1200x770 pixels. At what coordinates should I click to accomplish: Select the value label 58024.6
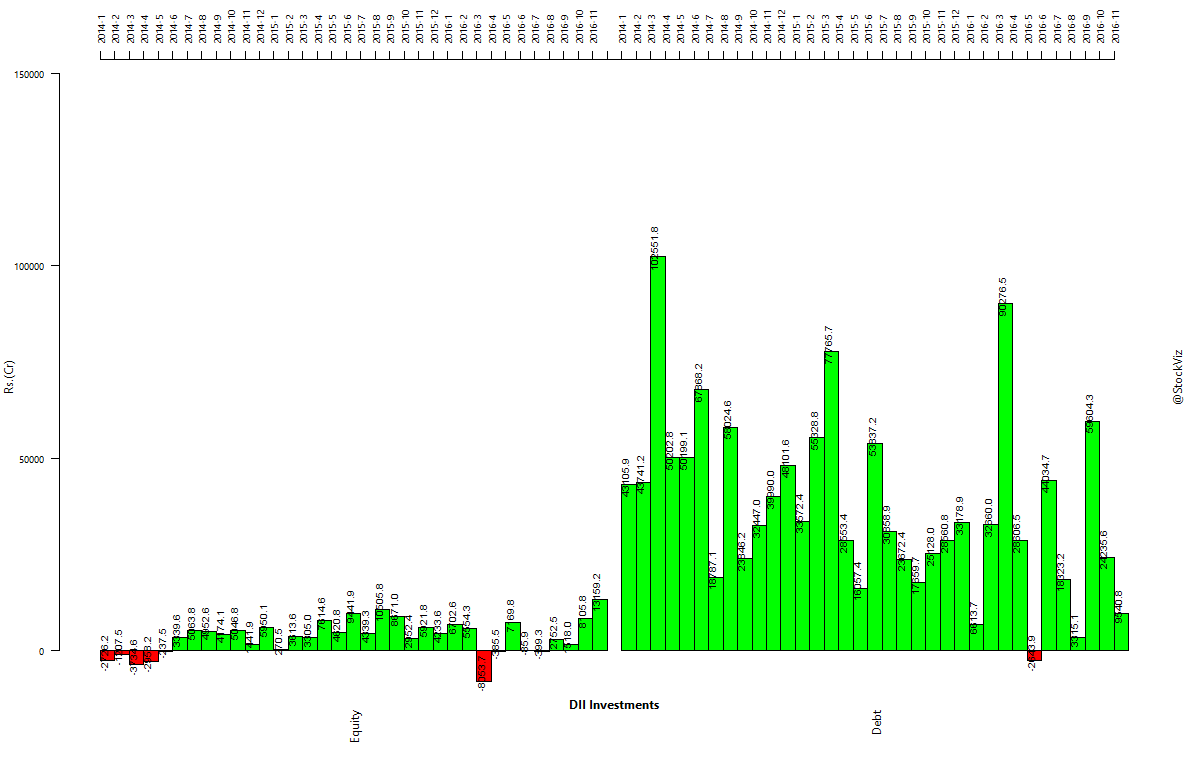[x=728, y=421]
